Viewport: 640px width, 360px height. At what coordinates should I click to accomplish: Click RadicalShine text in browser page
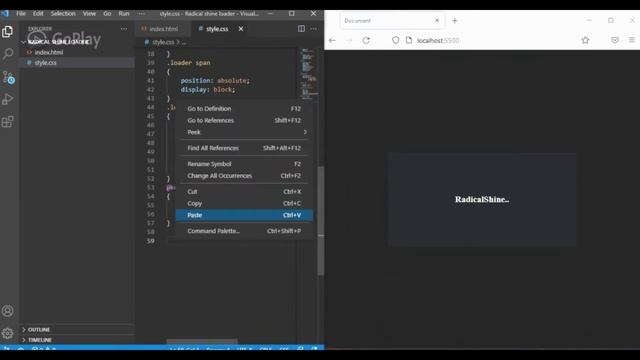(482, 199)
